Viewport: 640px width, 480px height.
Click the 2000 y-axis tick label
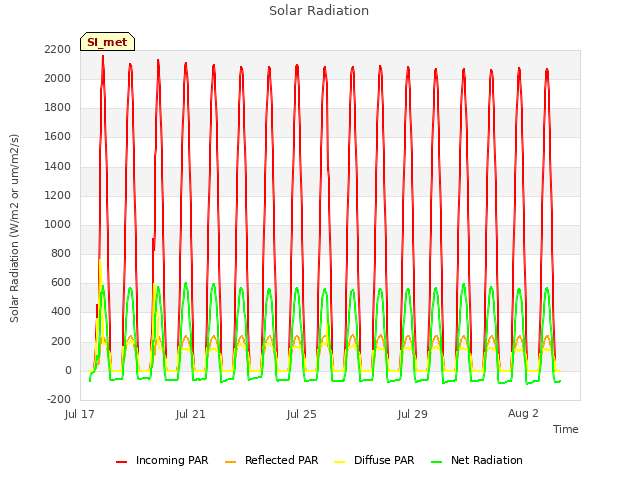(58, 78)
